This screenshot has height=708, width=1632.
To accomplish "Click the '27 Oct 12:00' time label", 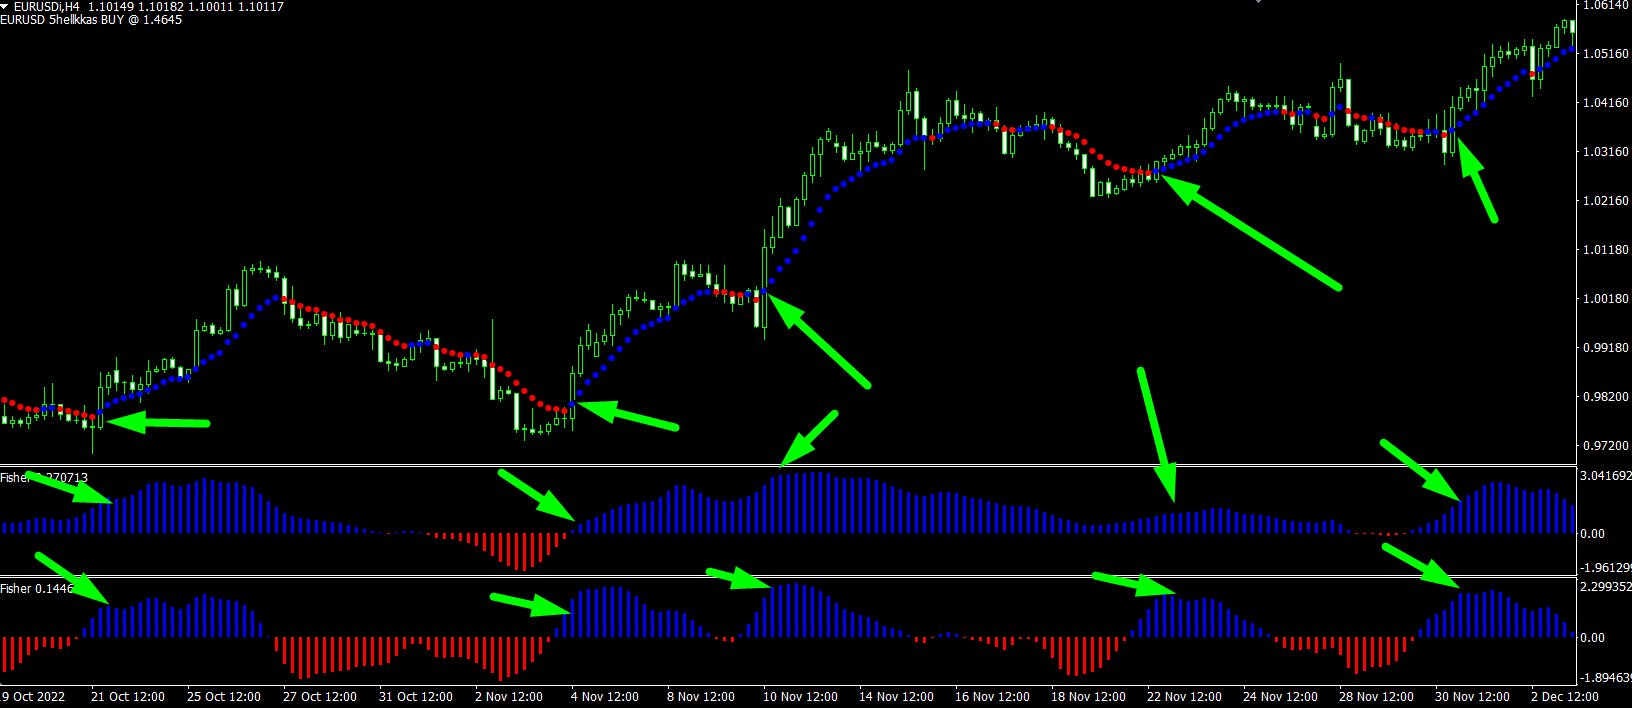I will pyautogui.click(x=320, y=697).
